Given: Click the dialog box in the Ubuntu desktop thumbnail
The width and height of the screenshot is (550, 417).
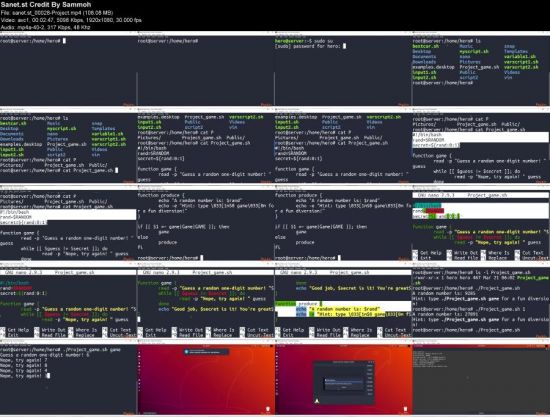Looking at the screenshot, I should [344, 384].
